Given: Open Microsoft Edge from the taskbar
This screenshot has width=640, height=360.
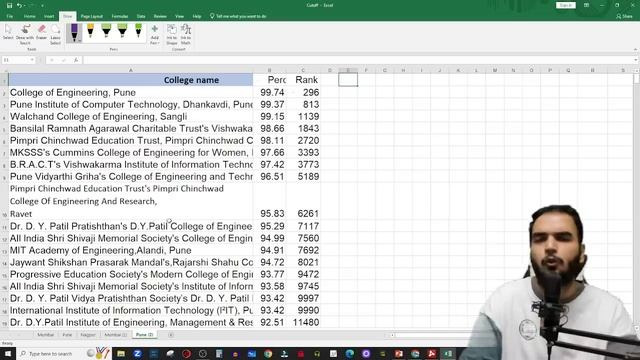Looking at the screenshot, I should point(350,353).
